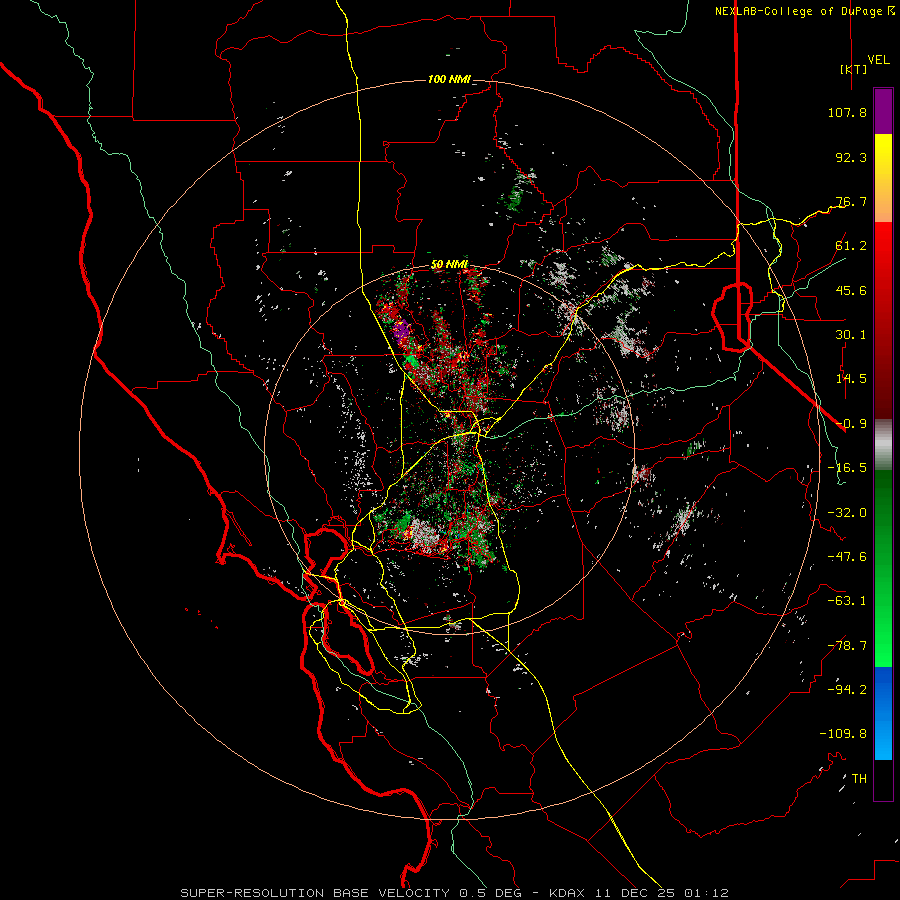Click the NEXLAB-College of DuPage watermark text
900x900 pixels.
[804, 11]
